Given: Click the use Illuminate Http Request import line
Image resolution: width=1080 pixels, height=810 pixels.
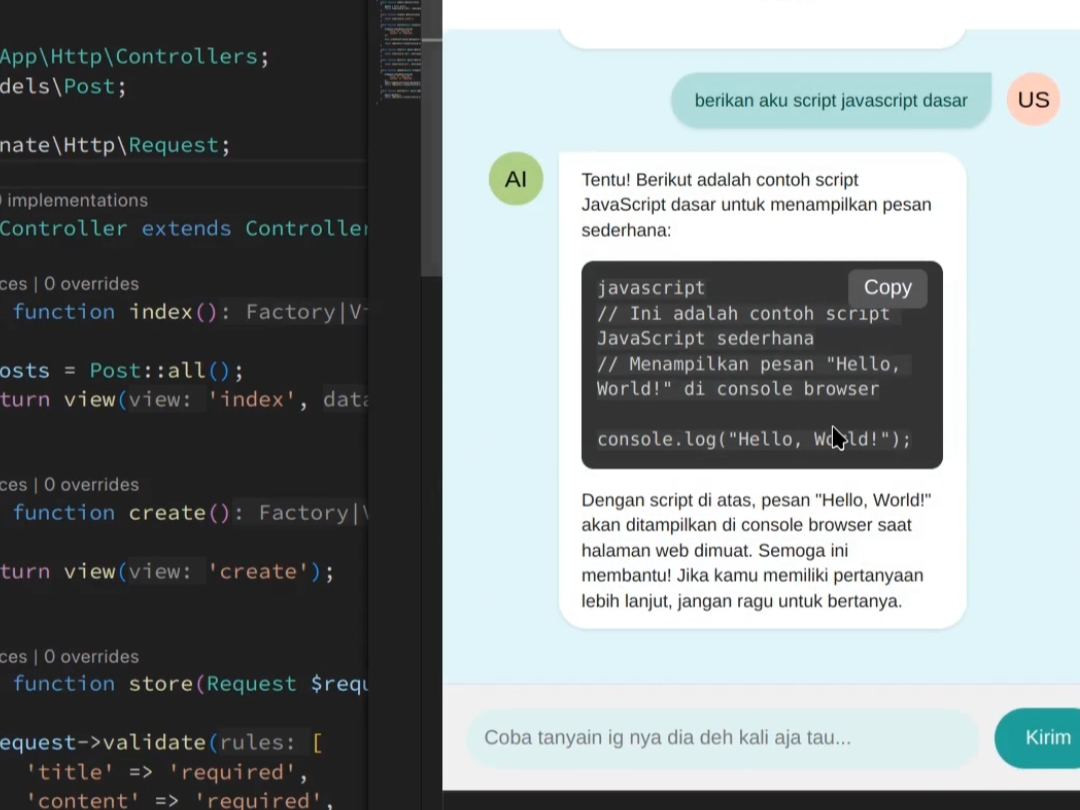Looking at the screenshot, I should coord(115,145).
